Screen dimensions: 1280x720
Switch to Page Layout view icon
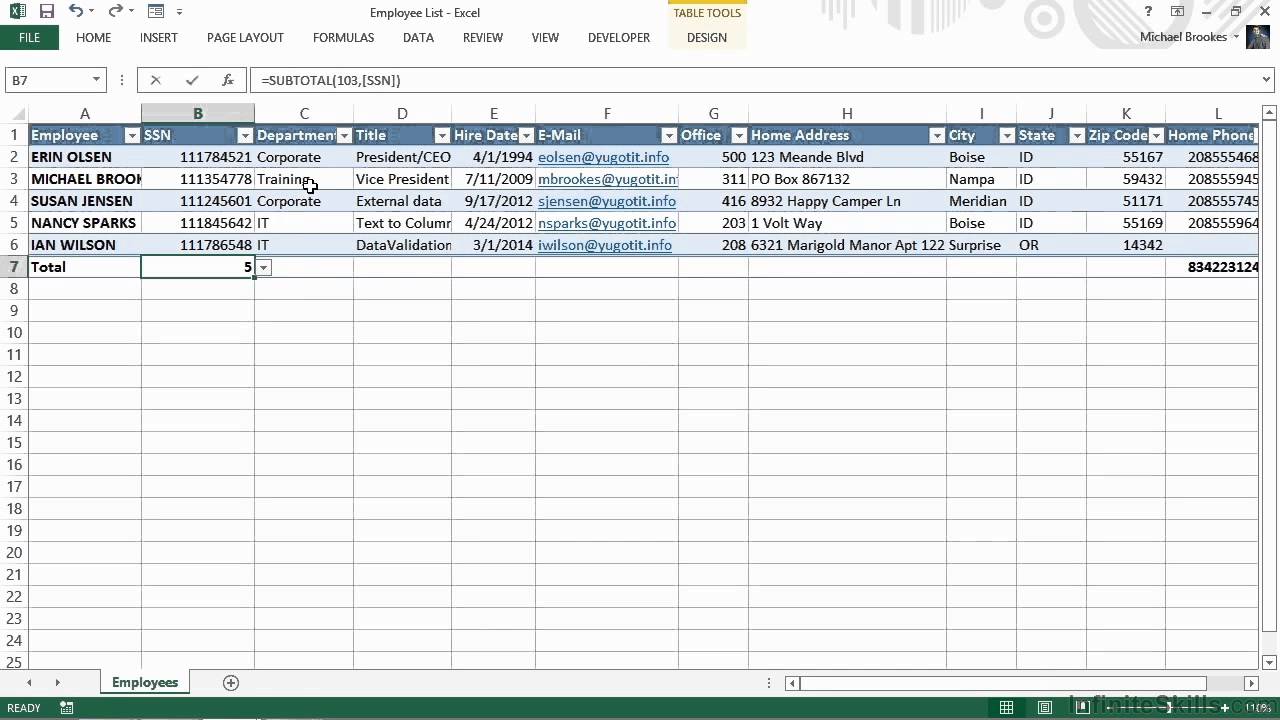[x=1045, y=708]
